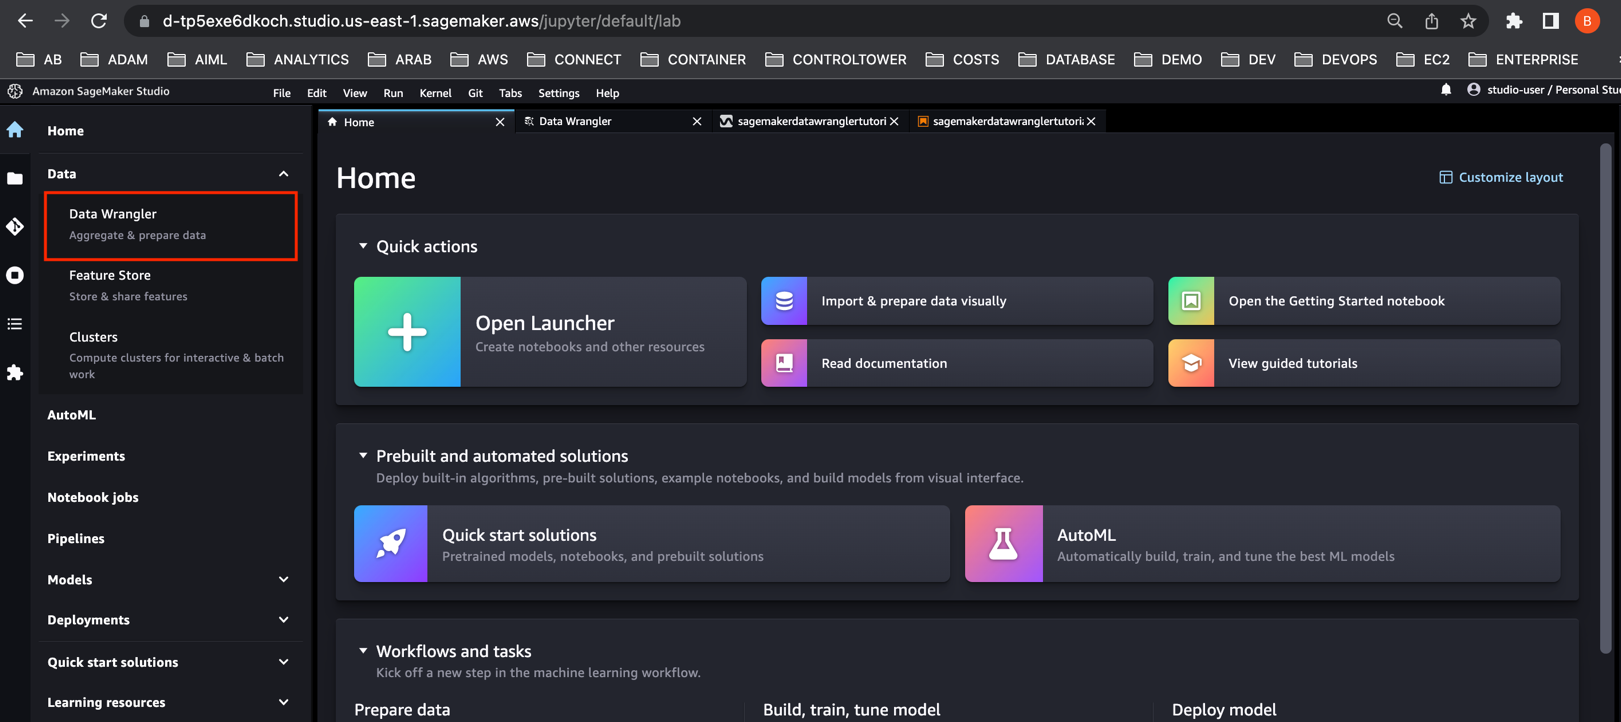The height and width of the screenshot is (722, 1621).
Task: Open the Help menu
Action: 607,93
